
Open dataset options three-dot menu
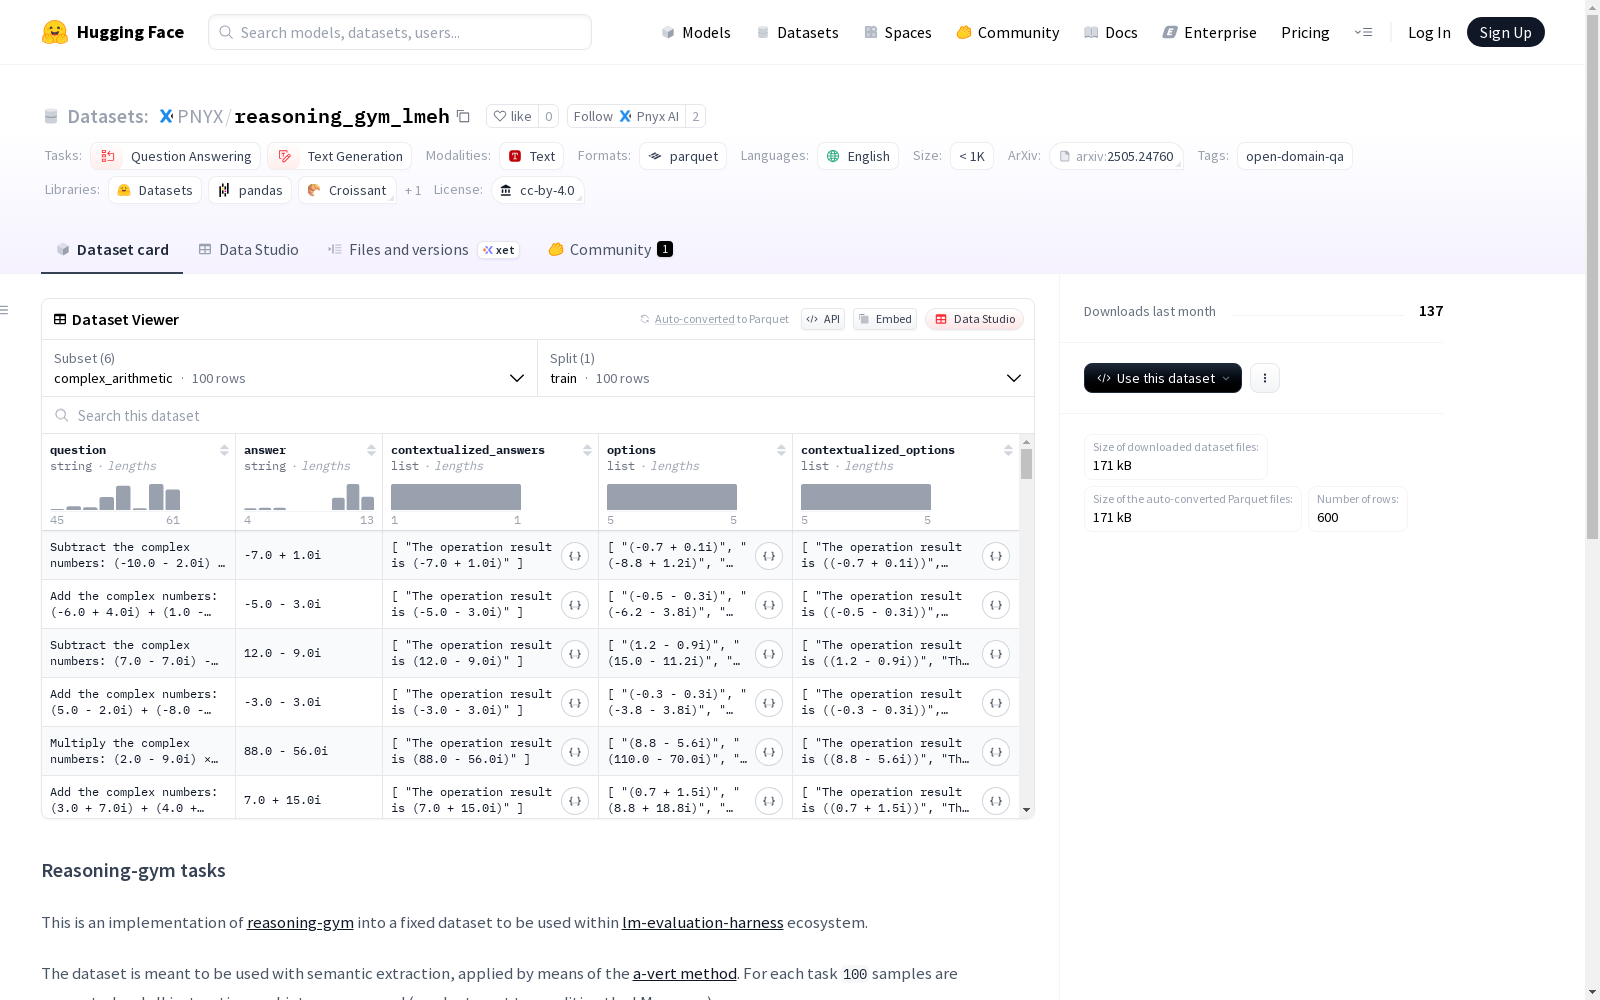1265,378
